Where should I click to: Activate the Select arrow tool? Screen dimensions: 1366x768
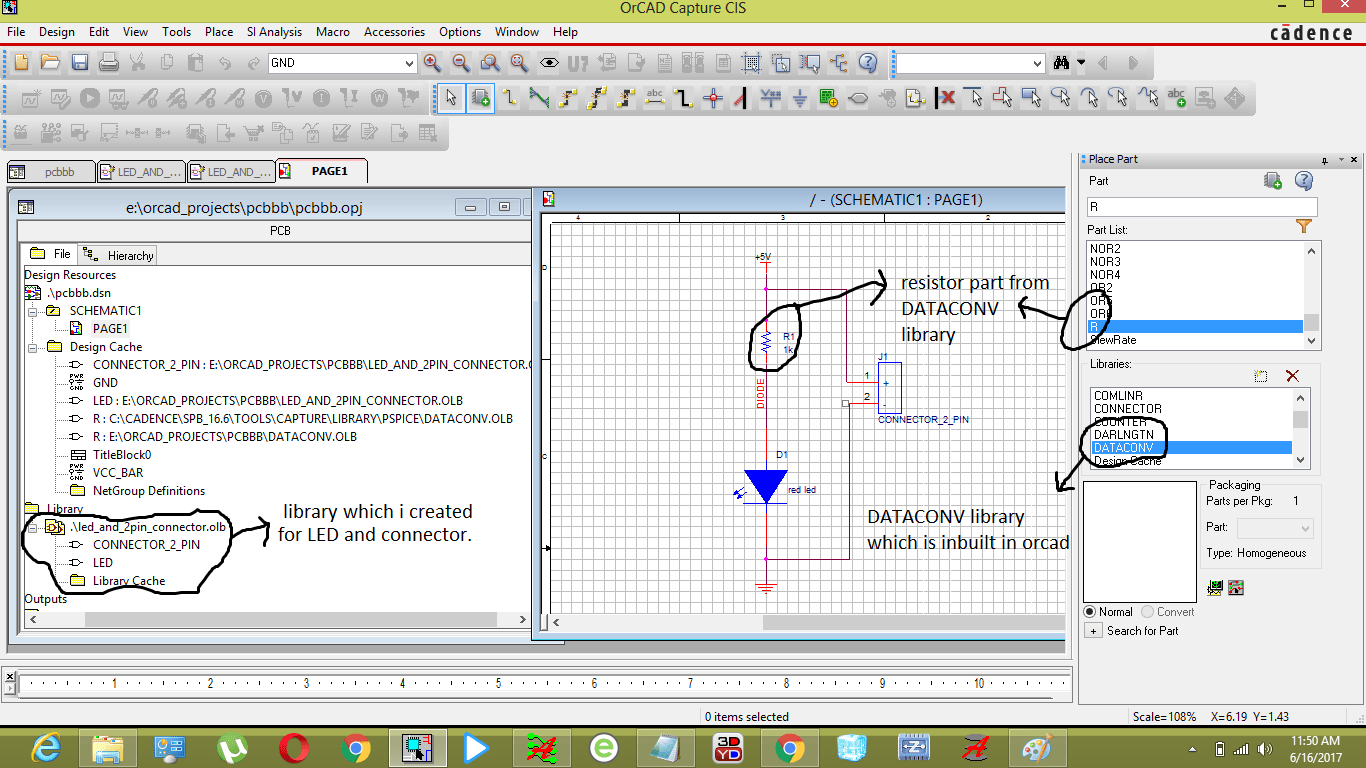coord(452,99)
